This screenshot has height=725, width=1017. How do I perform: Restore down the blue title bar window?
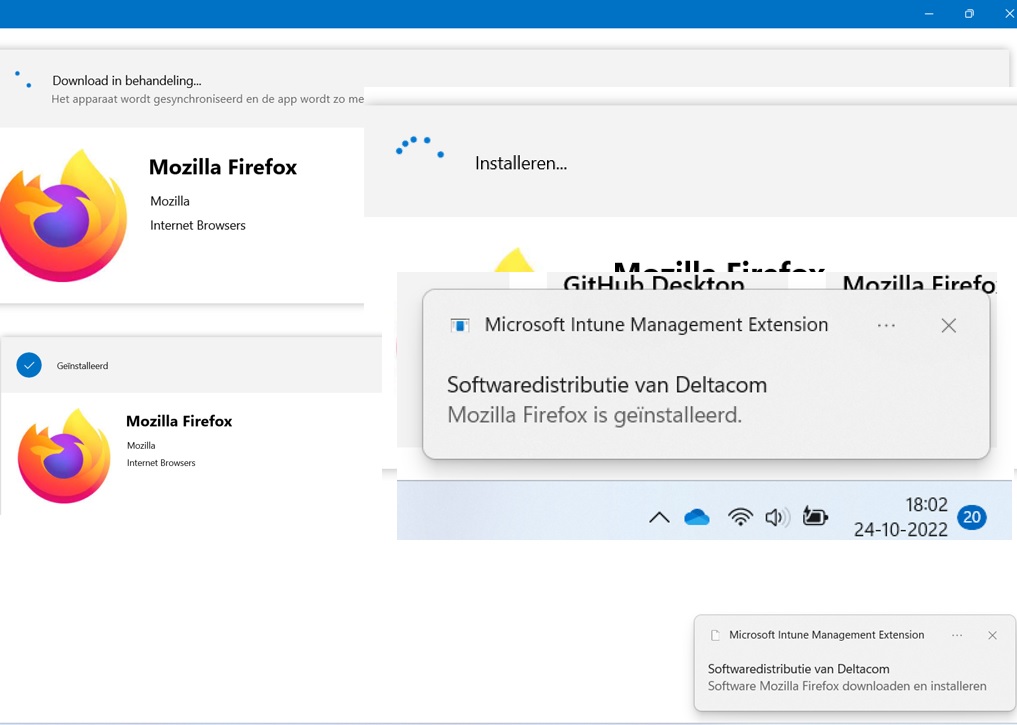(x=969, y=14)
